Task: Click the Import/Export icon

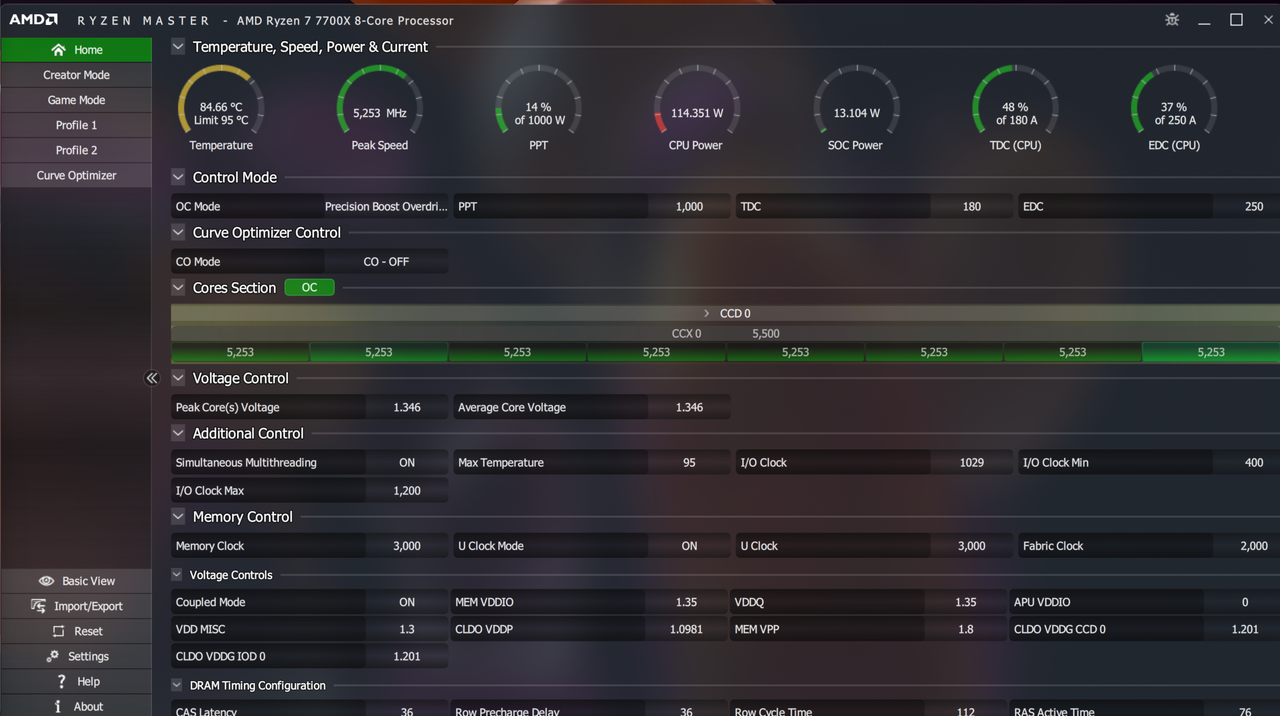Action: 39,606
